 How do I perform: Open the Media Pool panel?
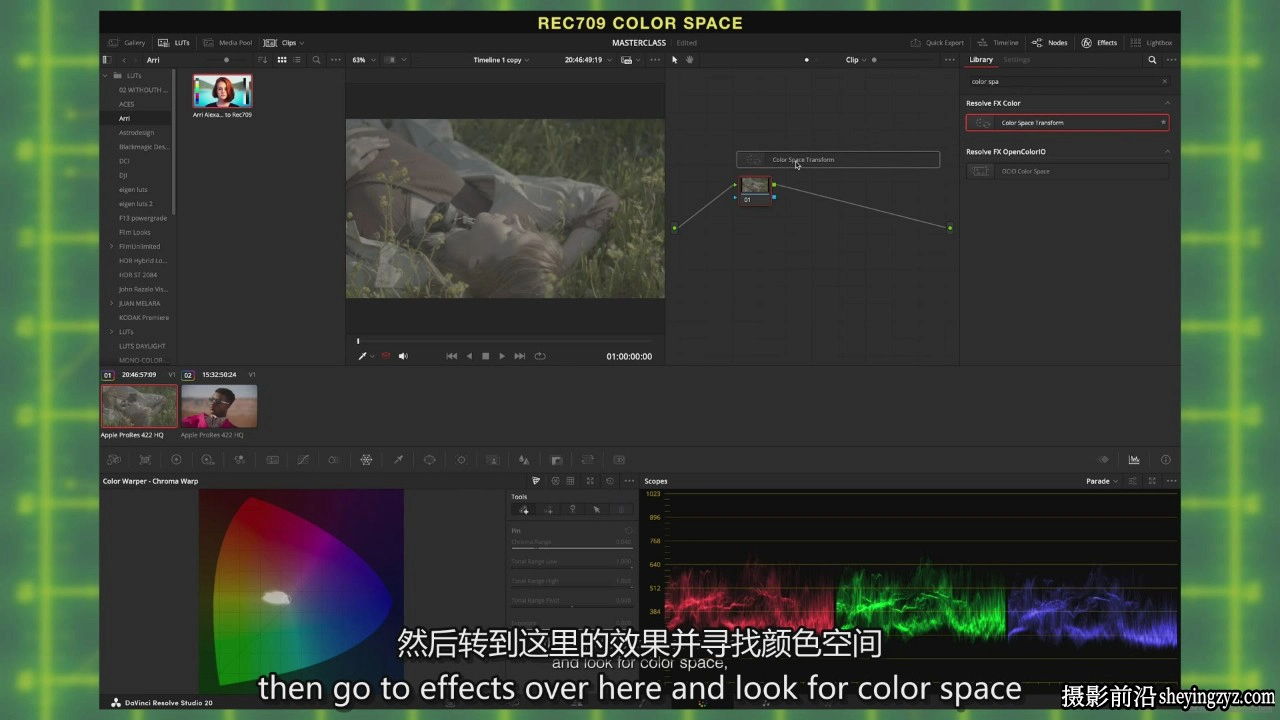(x=227, y=43)
